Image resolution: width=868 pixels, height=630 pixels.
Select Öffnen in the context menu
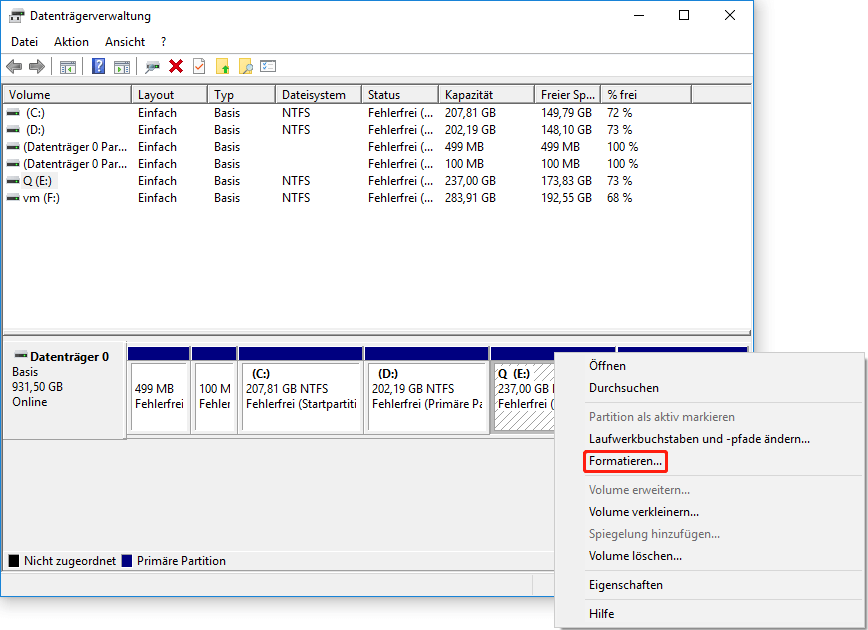(607, 366)
